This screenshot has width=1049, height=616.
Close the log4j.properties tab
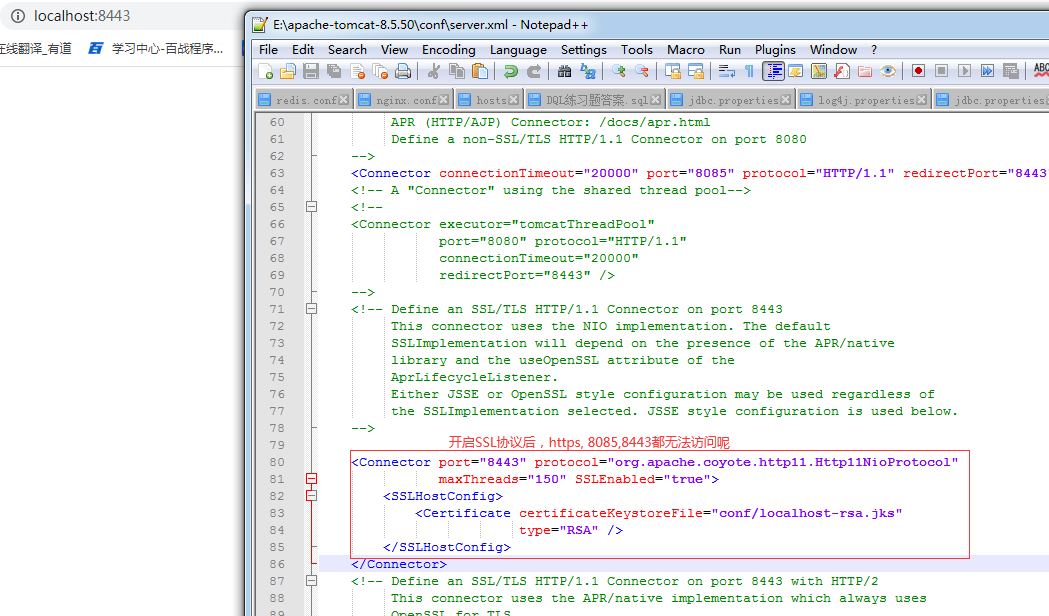tap(922, 100)
